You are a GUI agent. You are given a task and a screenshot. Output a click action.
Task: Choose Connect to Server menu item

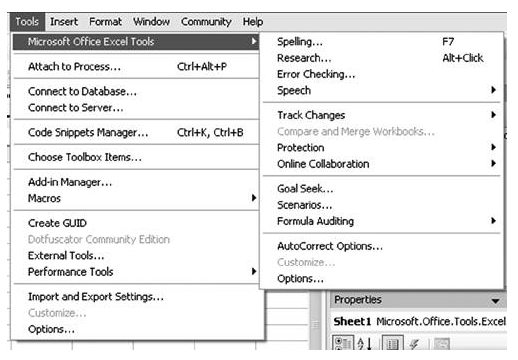136,108
